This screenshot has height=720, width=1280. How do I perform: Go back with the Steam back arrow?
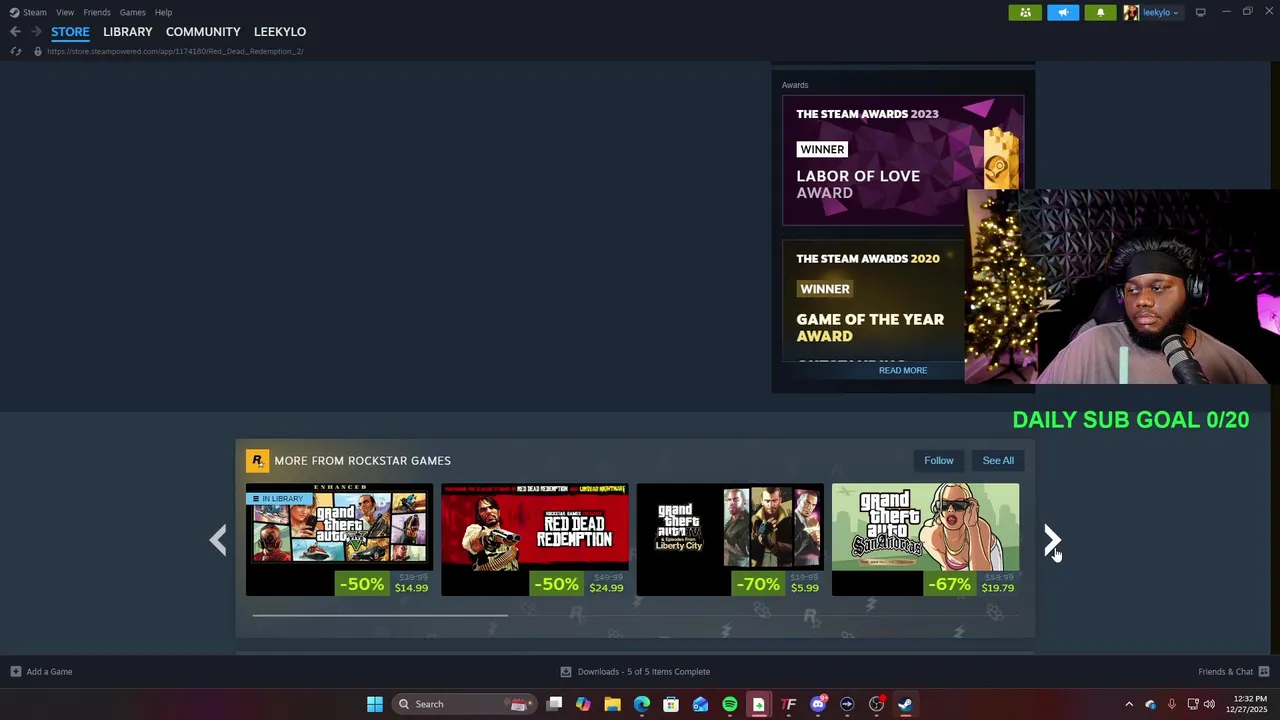(x=15, y=32)
